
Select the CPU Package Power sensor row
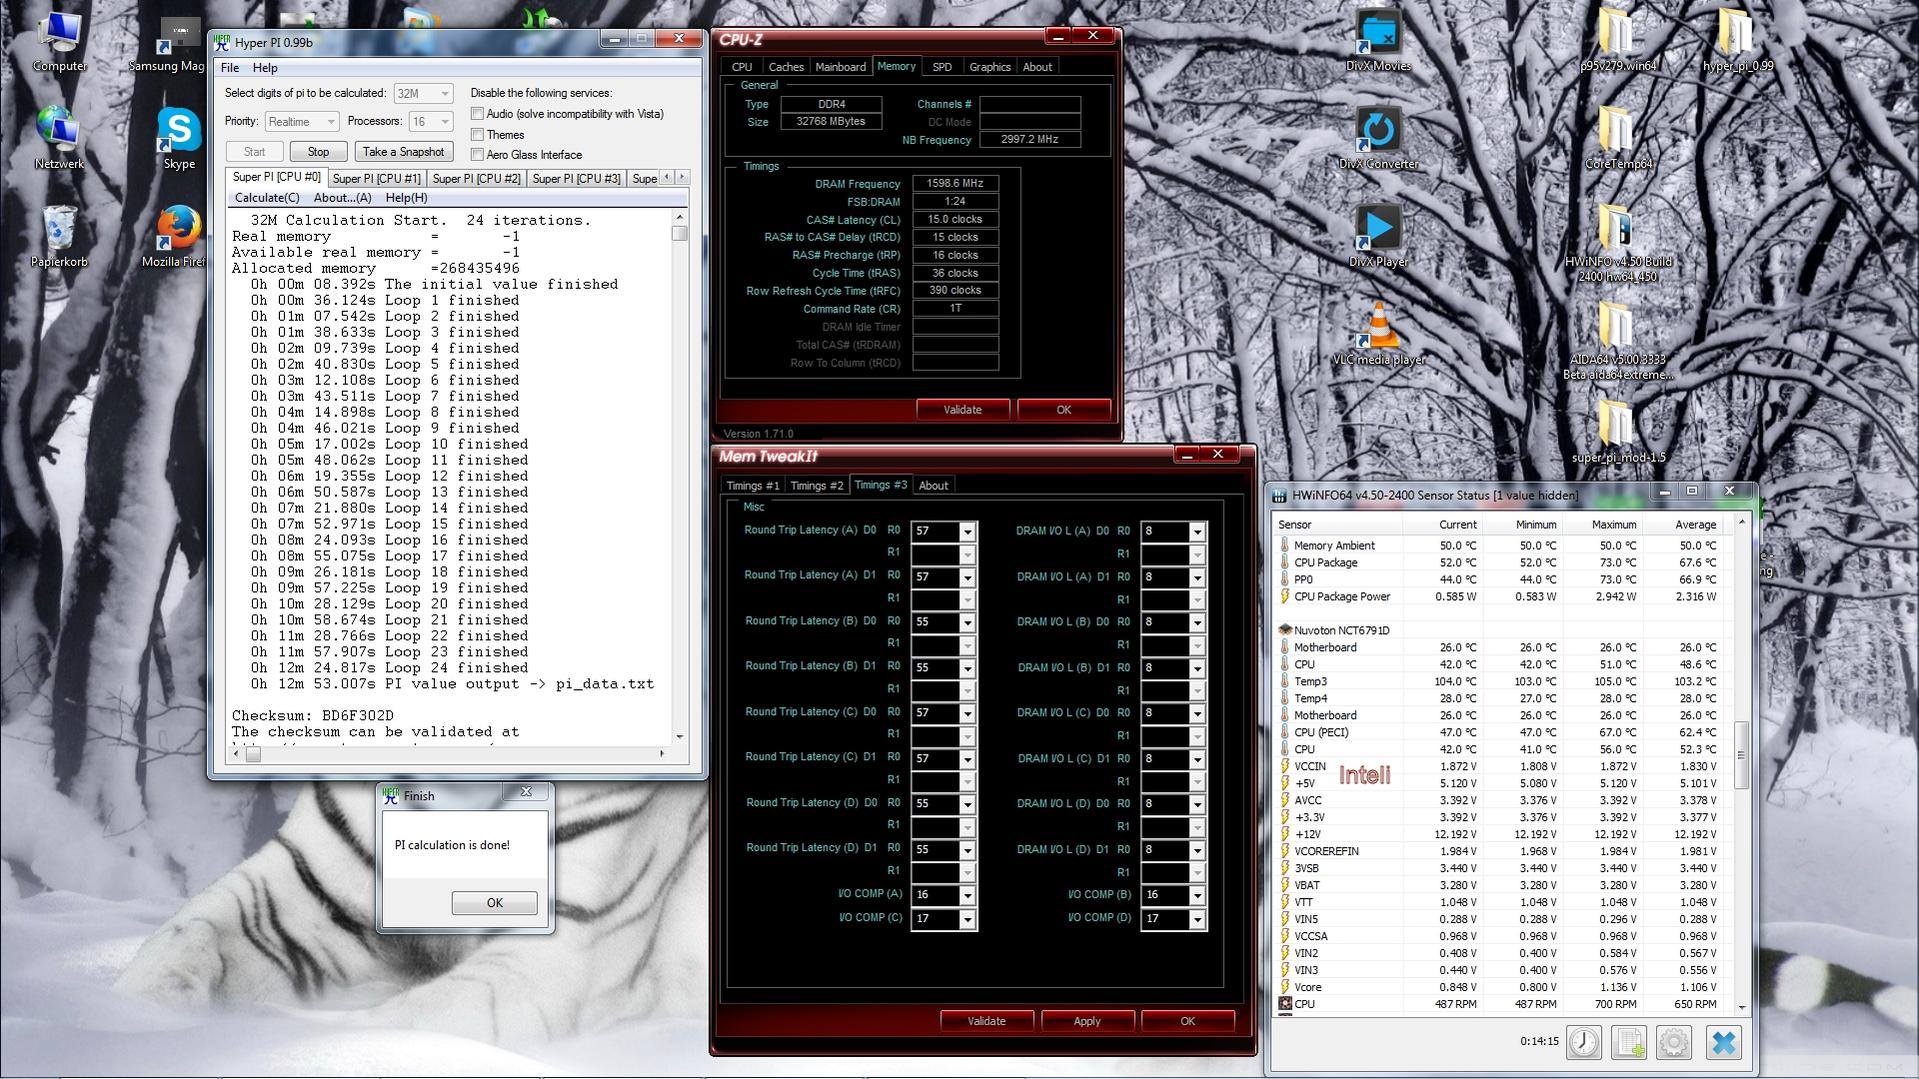tap(1498, 597)
